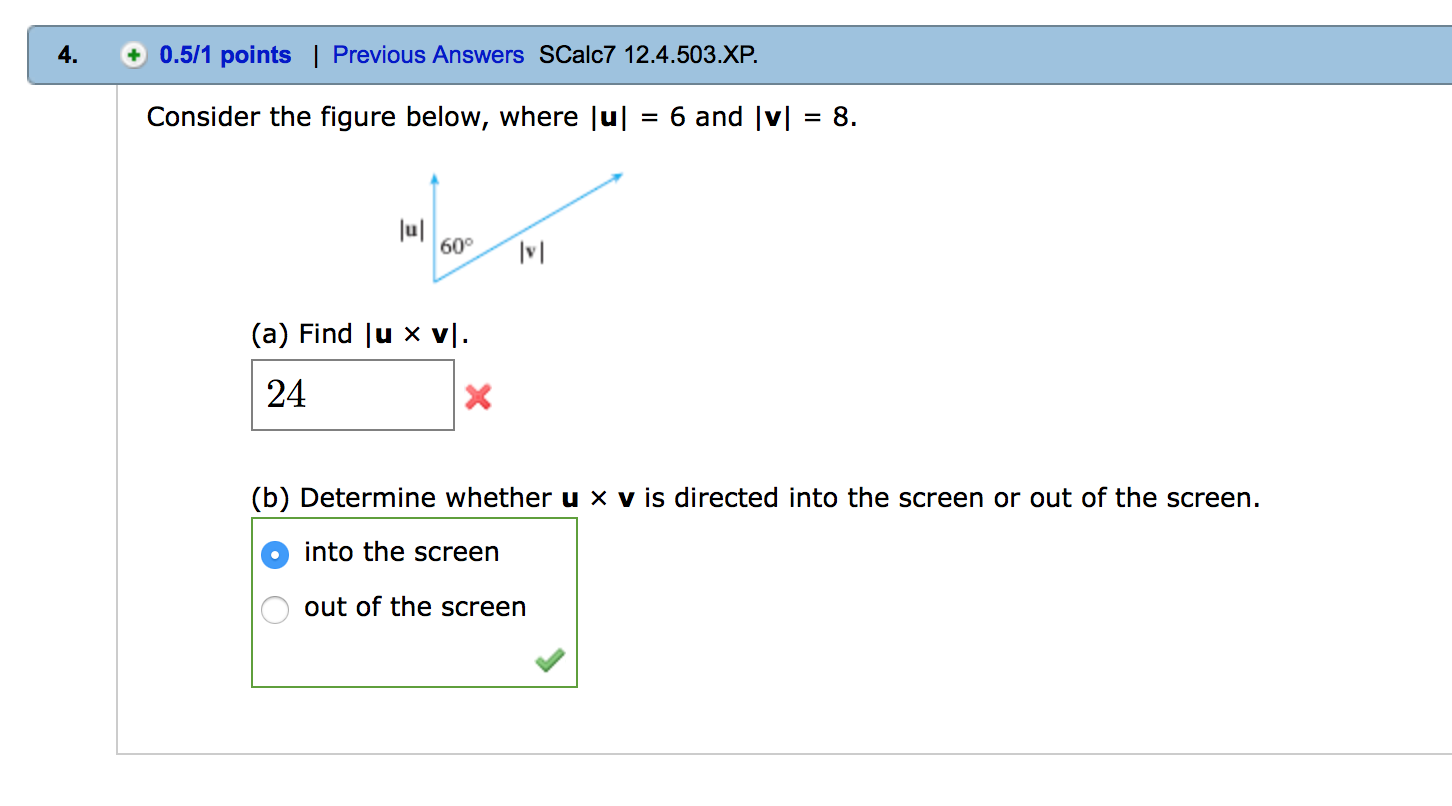Click the |u| label in the figure
The width and height of the screenshot is (1452, 806).
click(411, 229)
